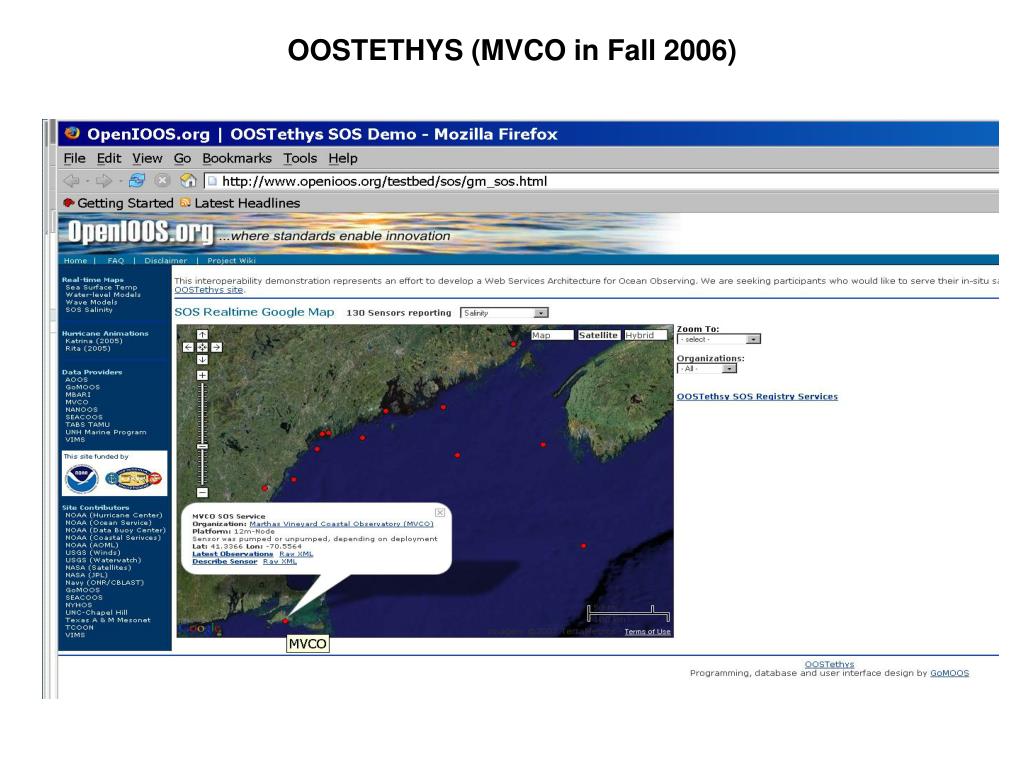This screenshot has width=1024, height=768.
Task: Open the OOSTethys link in page footer
Action: (829, 664)
